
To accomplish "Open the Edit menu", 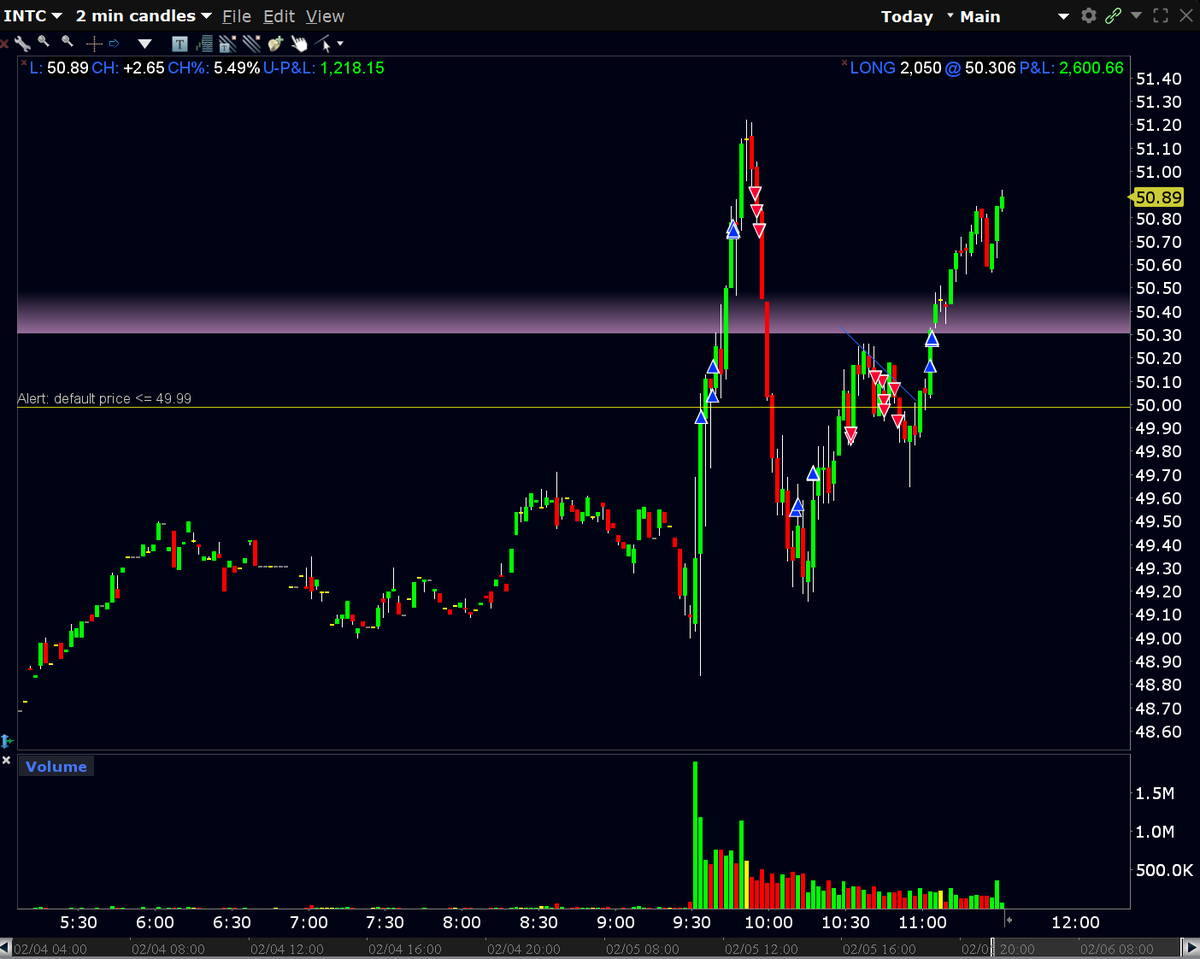I will (279, 16).
